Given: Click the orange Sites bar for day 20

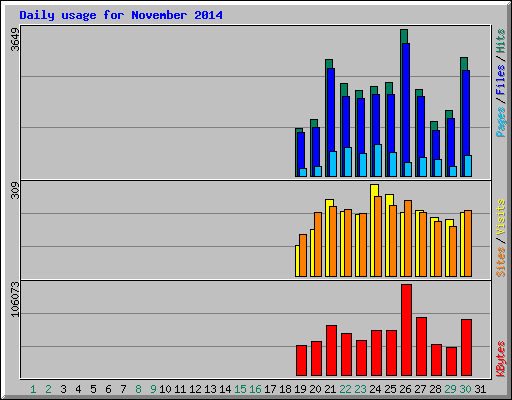Looking at the screenshot, I should point(318,244).
